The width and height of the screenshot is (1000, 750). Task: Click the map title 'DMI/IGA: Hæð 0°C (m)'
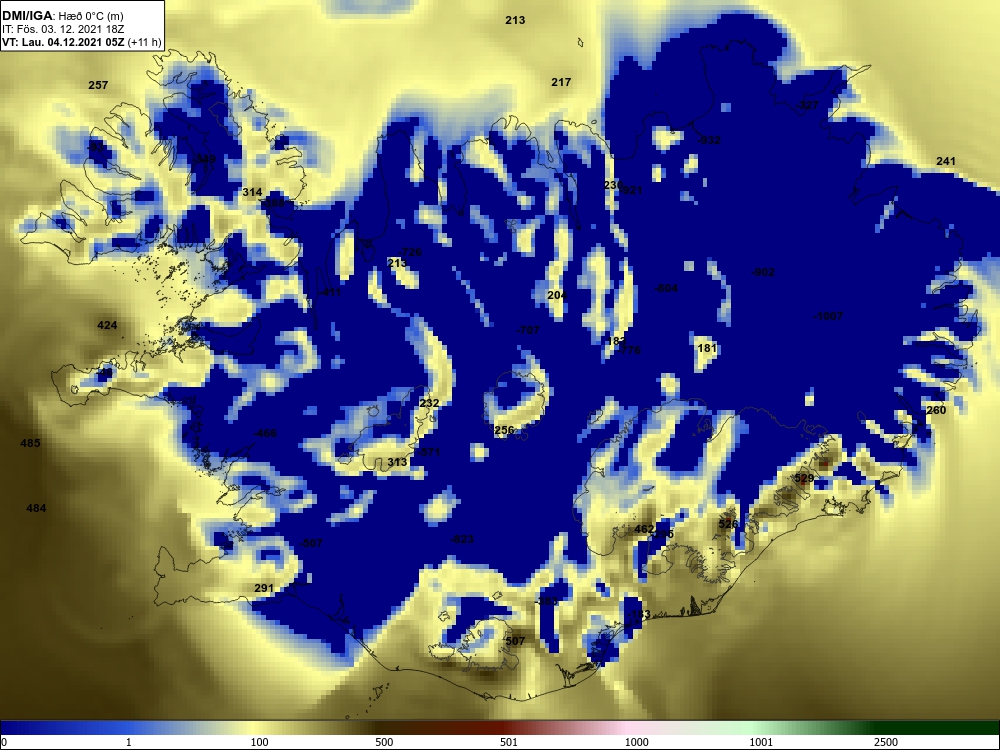(62, 16)
